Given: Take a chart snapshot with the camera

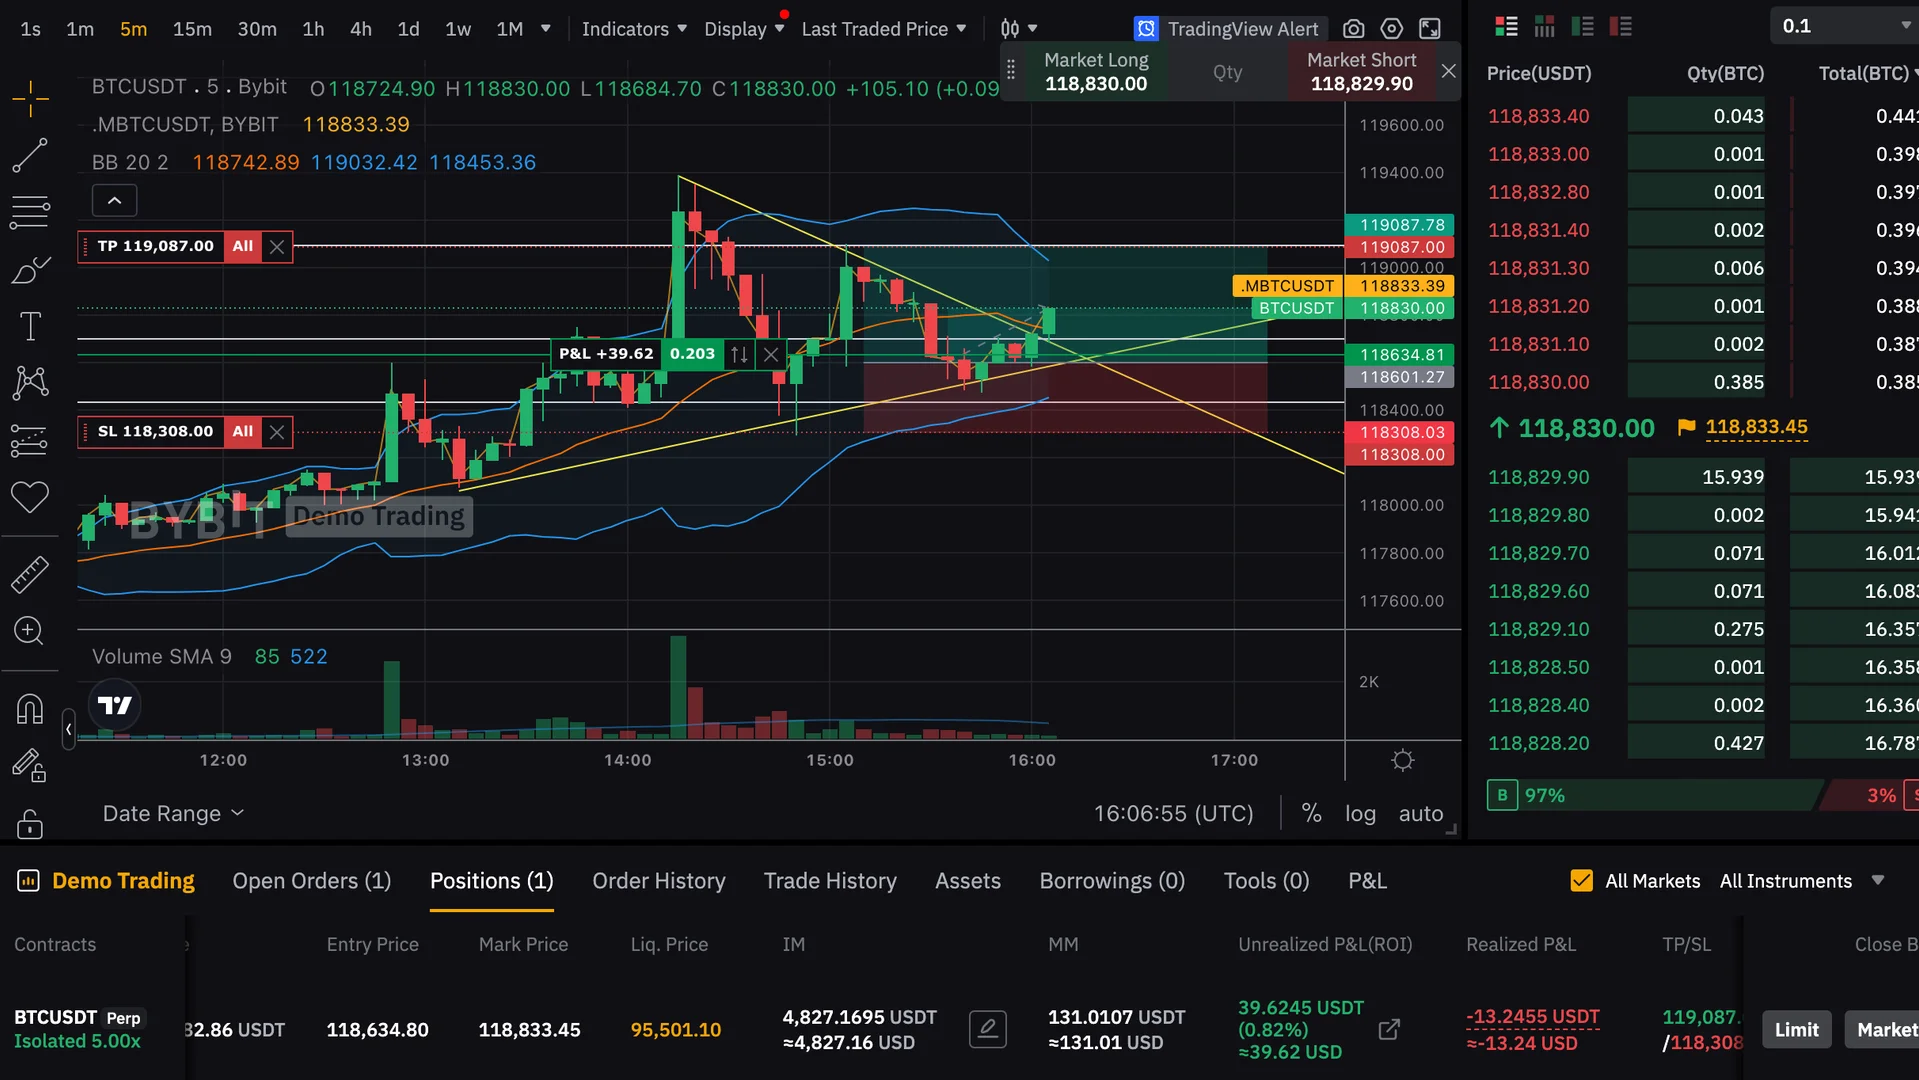Looking at the screenshot, I should (1353, 29).
